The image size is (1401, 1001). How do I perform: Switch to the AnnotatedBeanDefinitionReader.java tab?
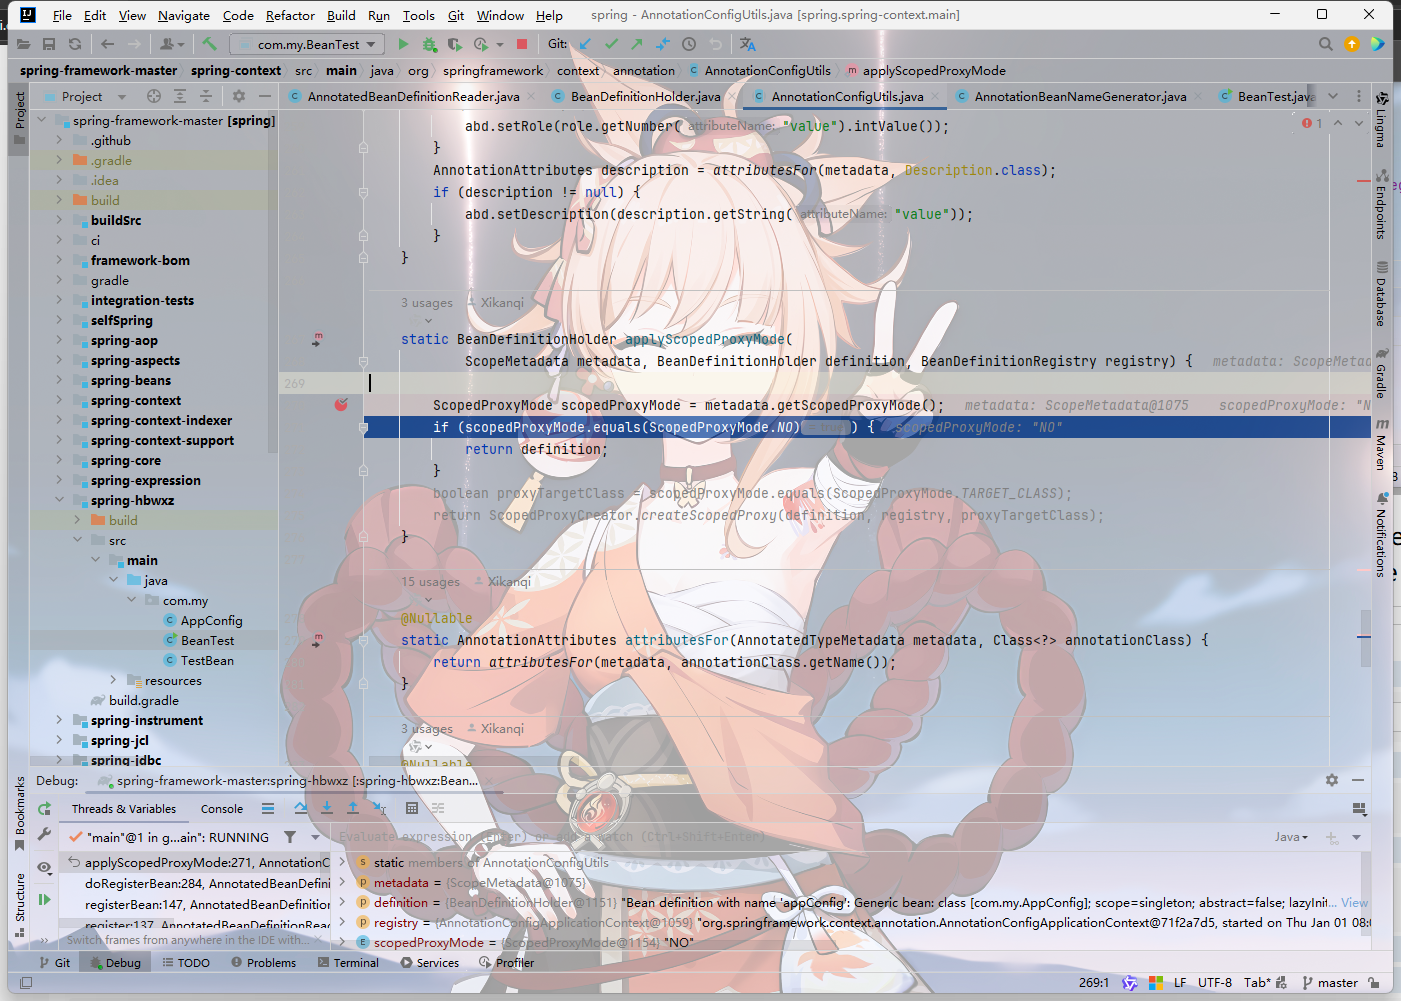coord(413,96)
